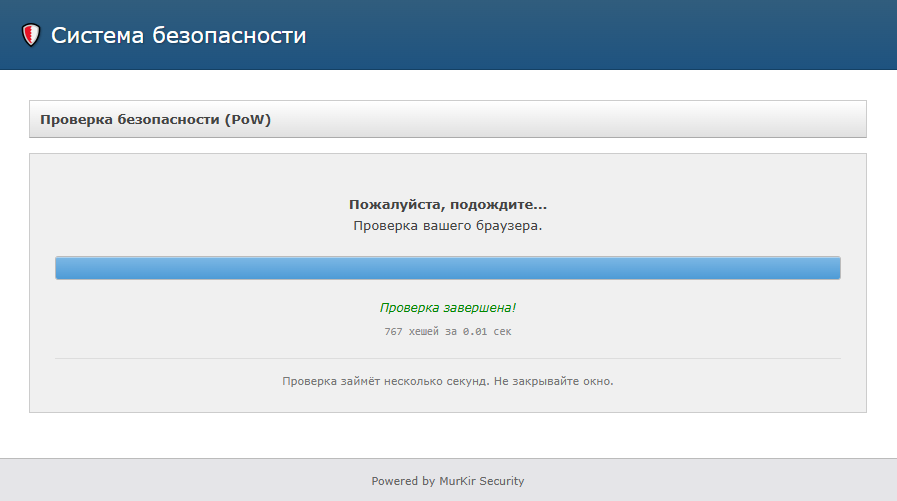The image size is (897, 501).
Task: Click the "767" hash count number
Action: tap(394, 331)
